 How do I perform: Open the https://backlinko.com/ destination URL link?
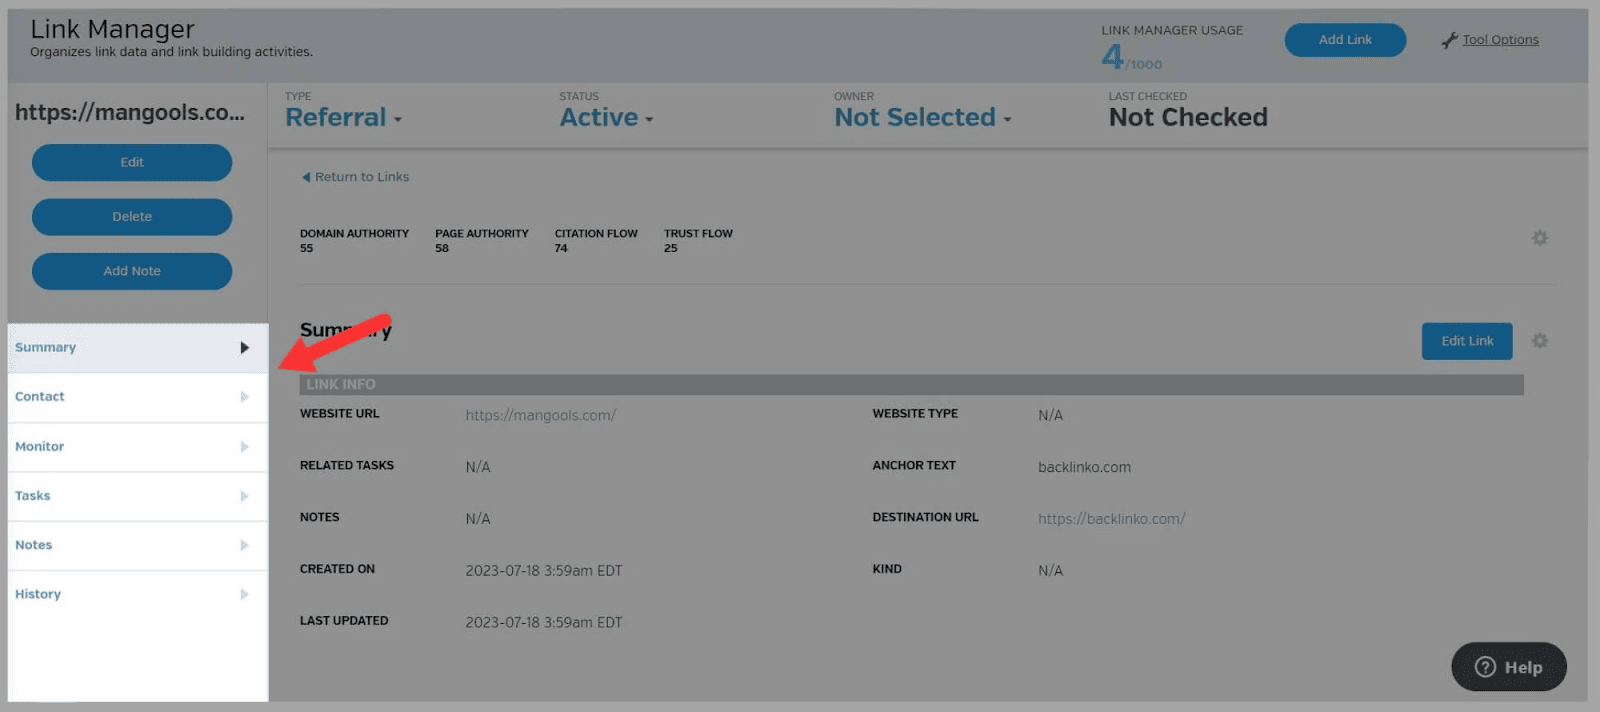(1111, 519)
